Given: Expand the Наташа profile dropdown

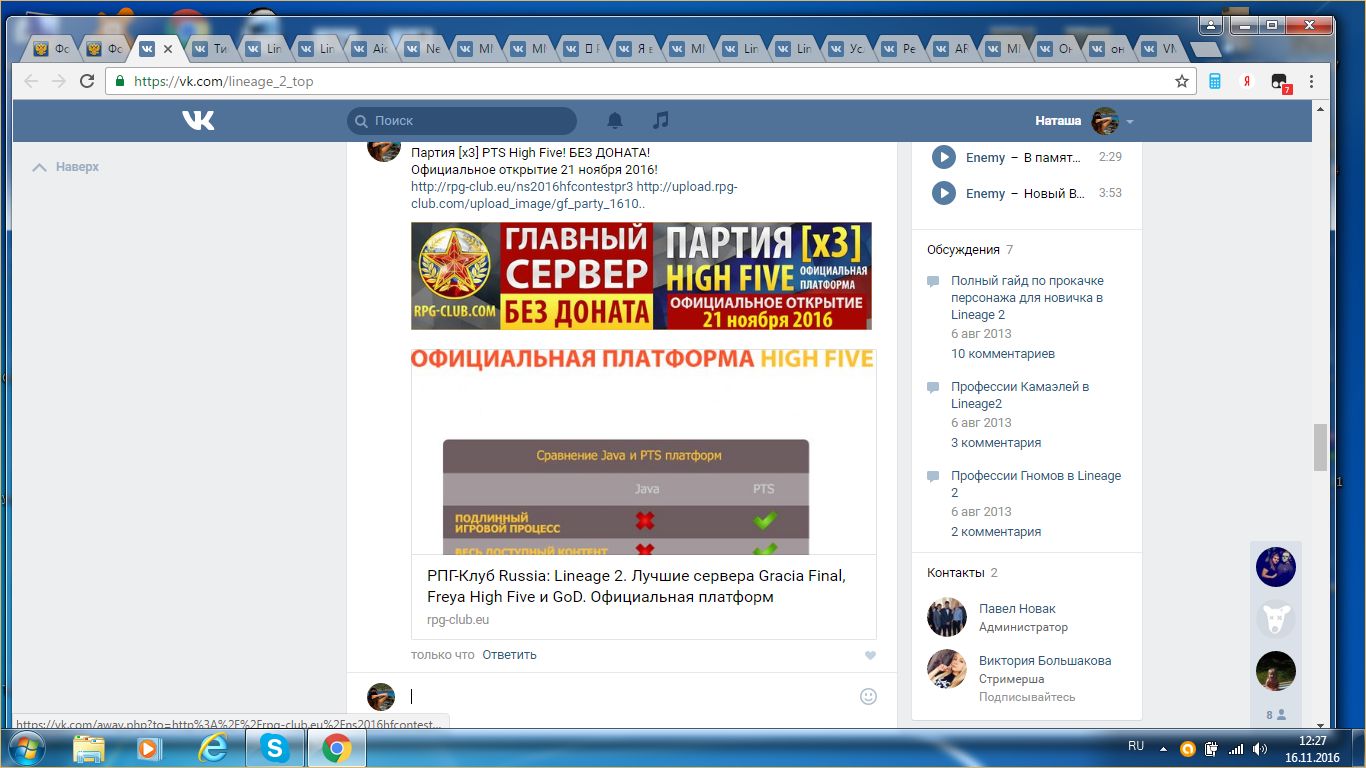Looking at the screenshot, I should click(1130, 121).
